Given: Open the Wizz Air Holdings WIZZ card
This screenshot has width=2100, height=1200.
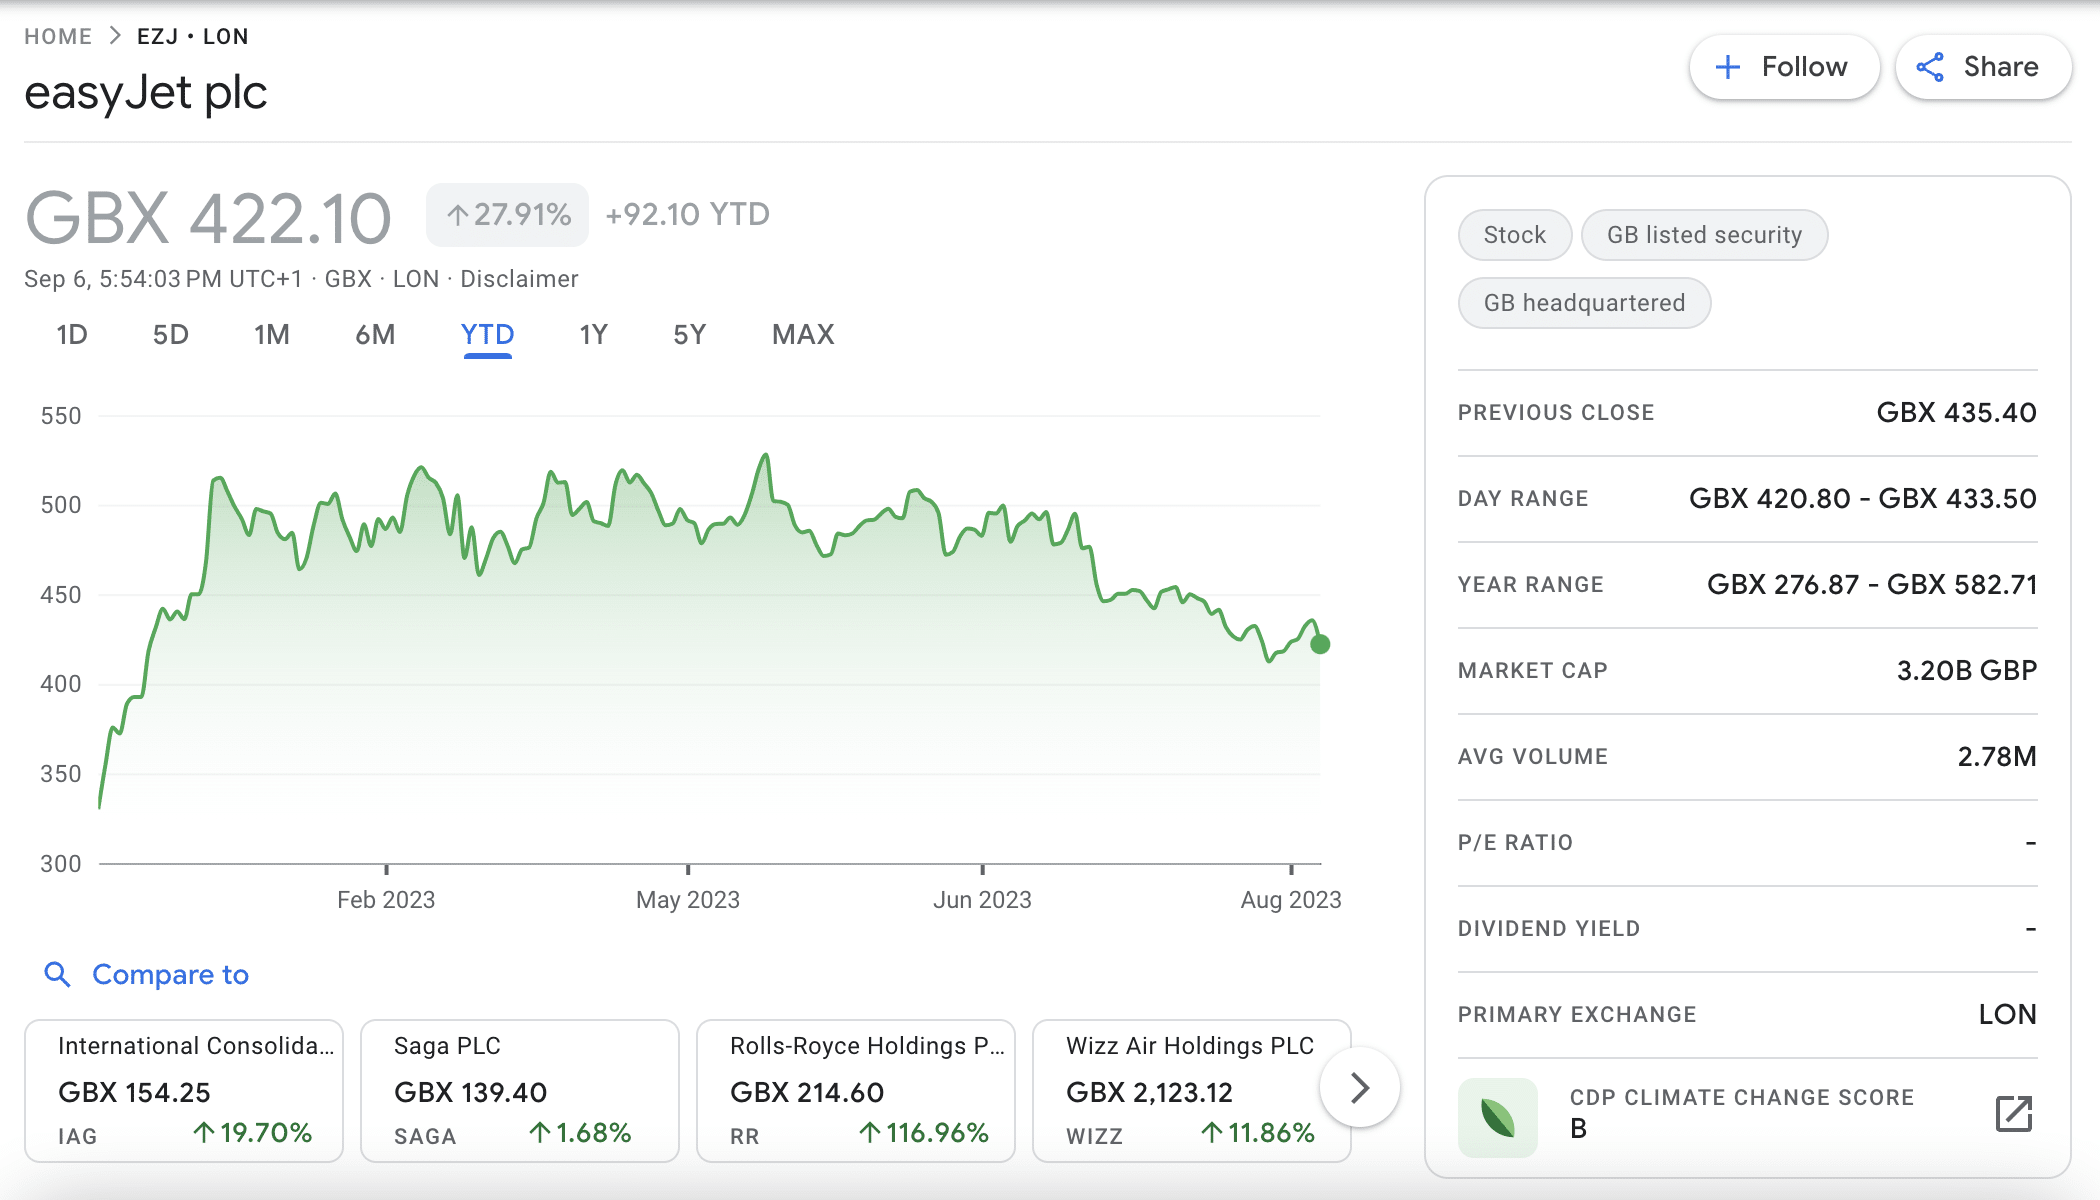Looking at the screenshot, I should (x=1192, y=1090).
